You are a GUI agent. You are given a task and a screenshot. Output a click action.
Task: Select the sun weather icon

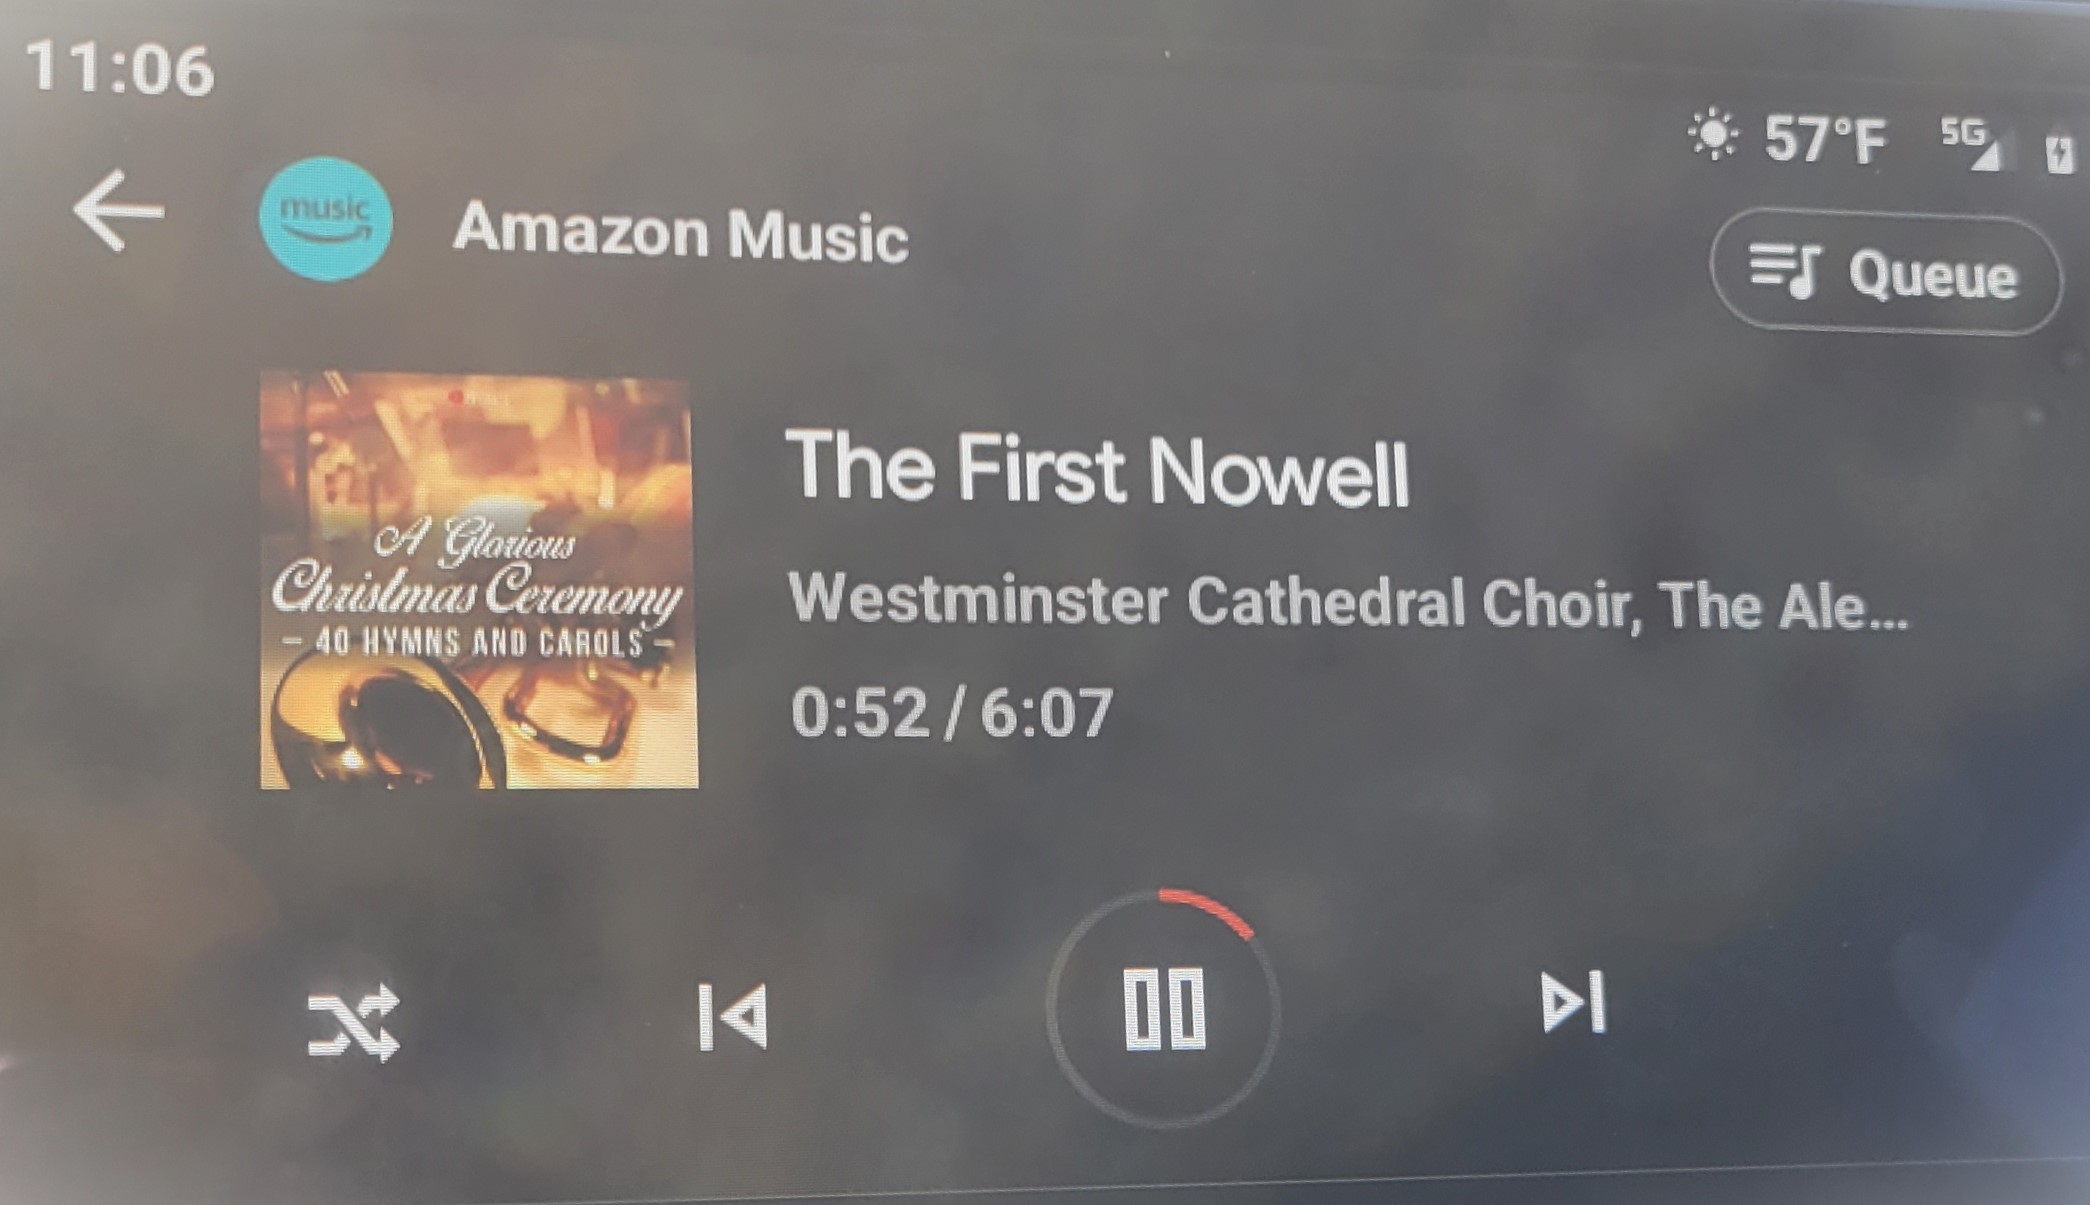click(x=1714, y=134)
